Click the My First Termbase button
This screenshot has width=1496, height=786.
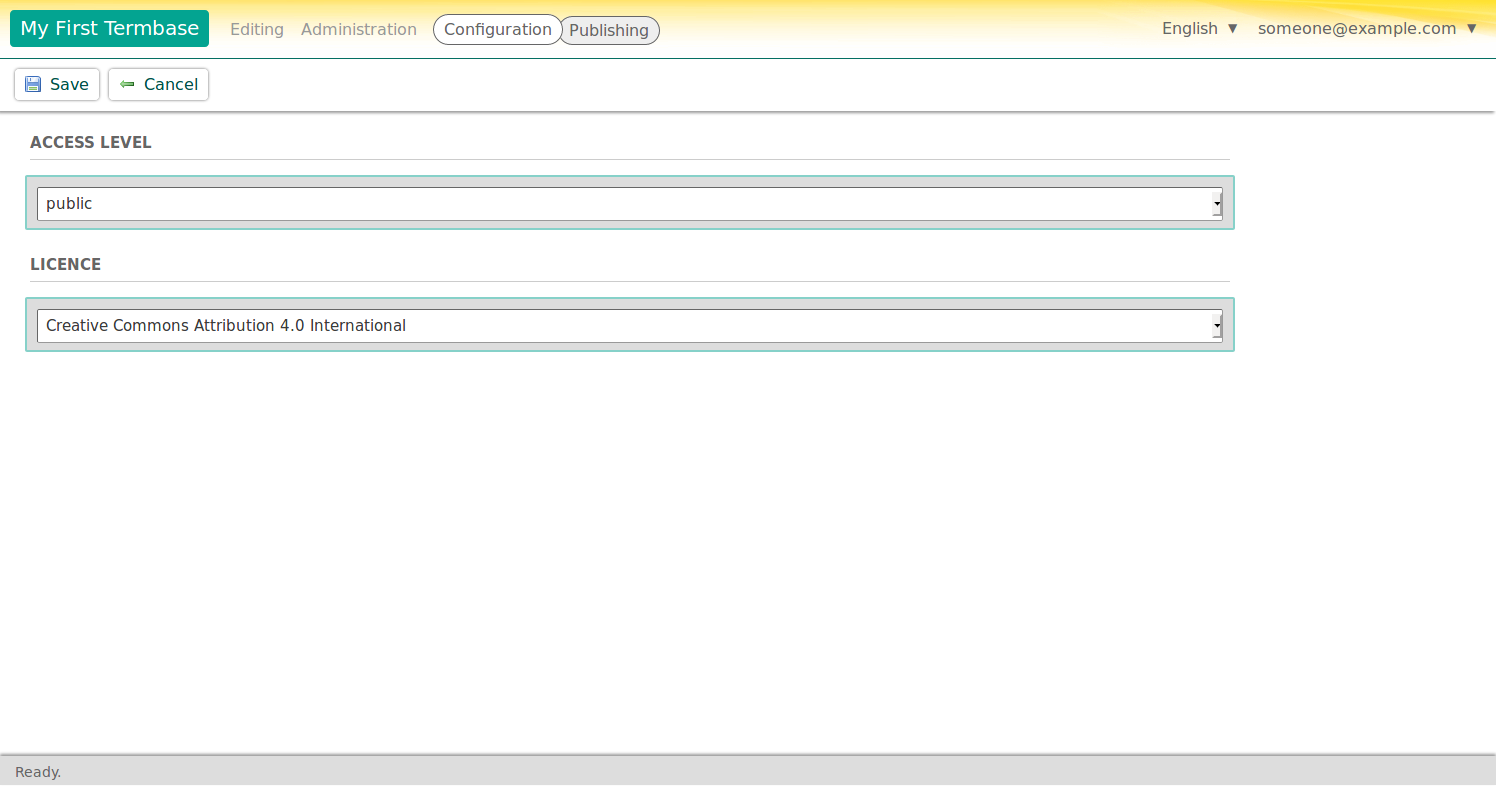pyautogui.click(x=109, y=28)
